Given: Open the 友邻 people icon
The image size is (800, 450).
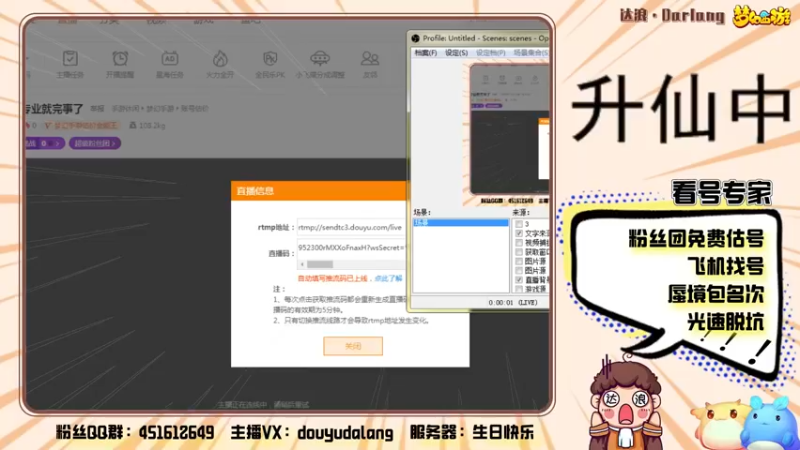Looking at the screenshot, I should (369, 59).
